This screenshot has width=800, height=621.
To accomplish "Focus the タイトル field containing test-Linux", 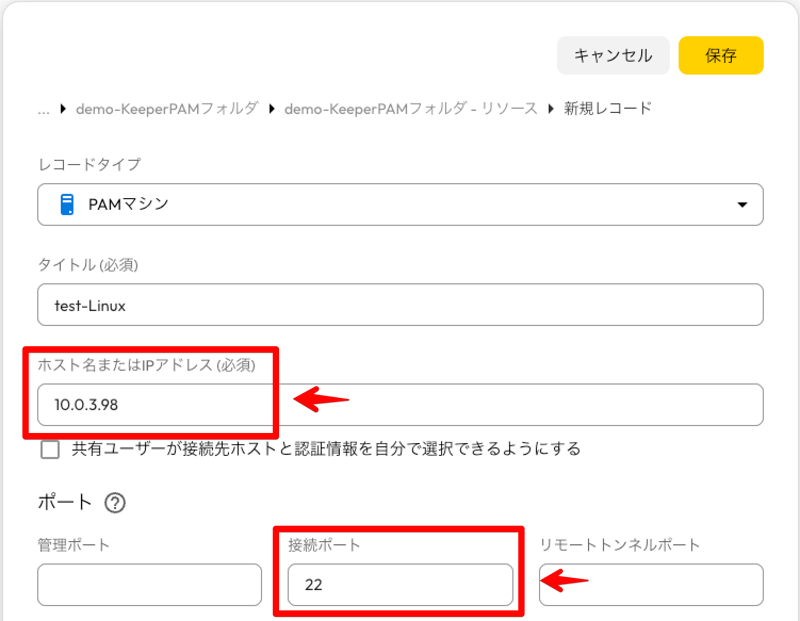I will click(400, 305).
